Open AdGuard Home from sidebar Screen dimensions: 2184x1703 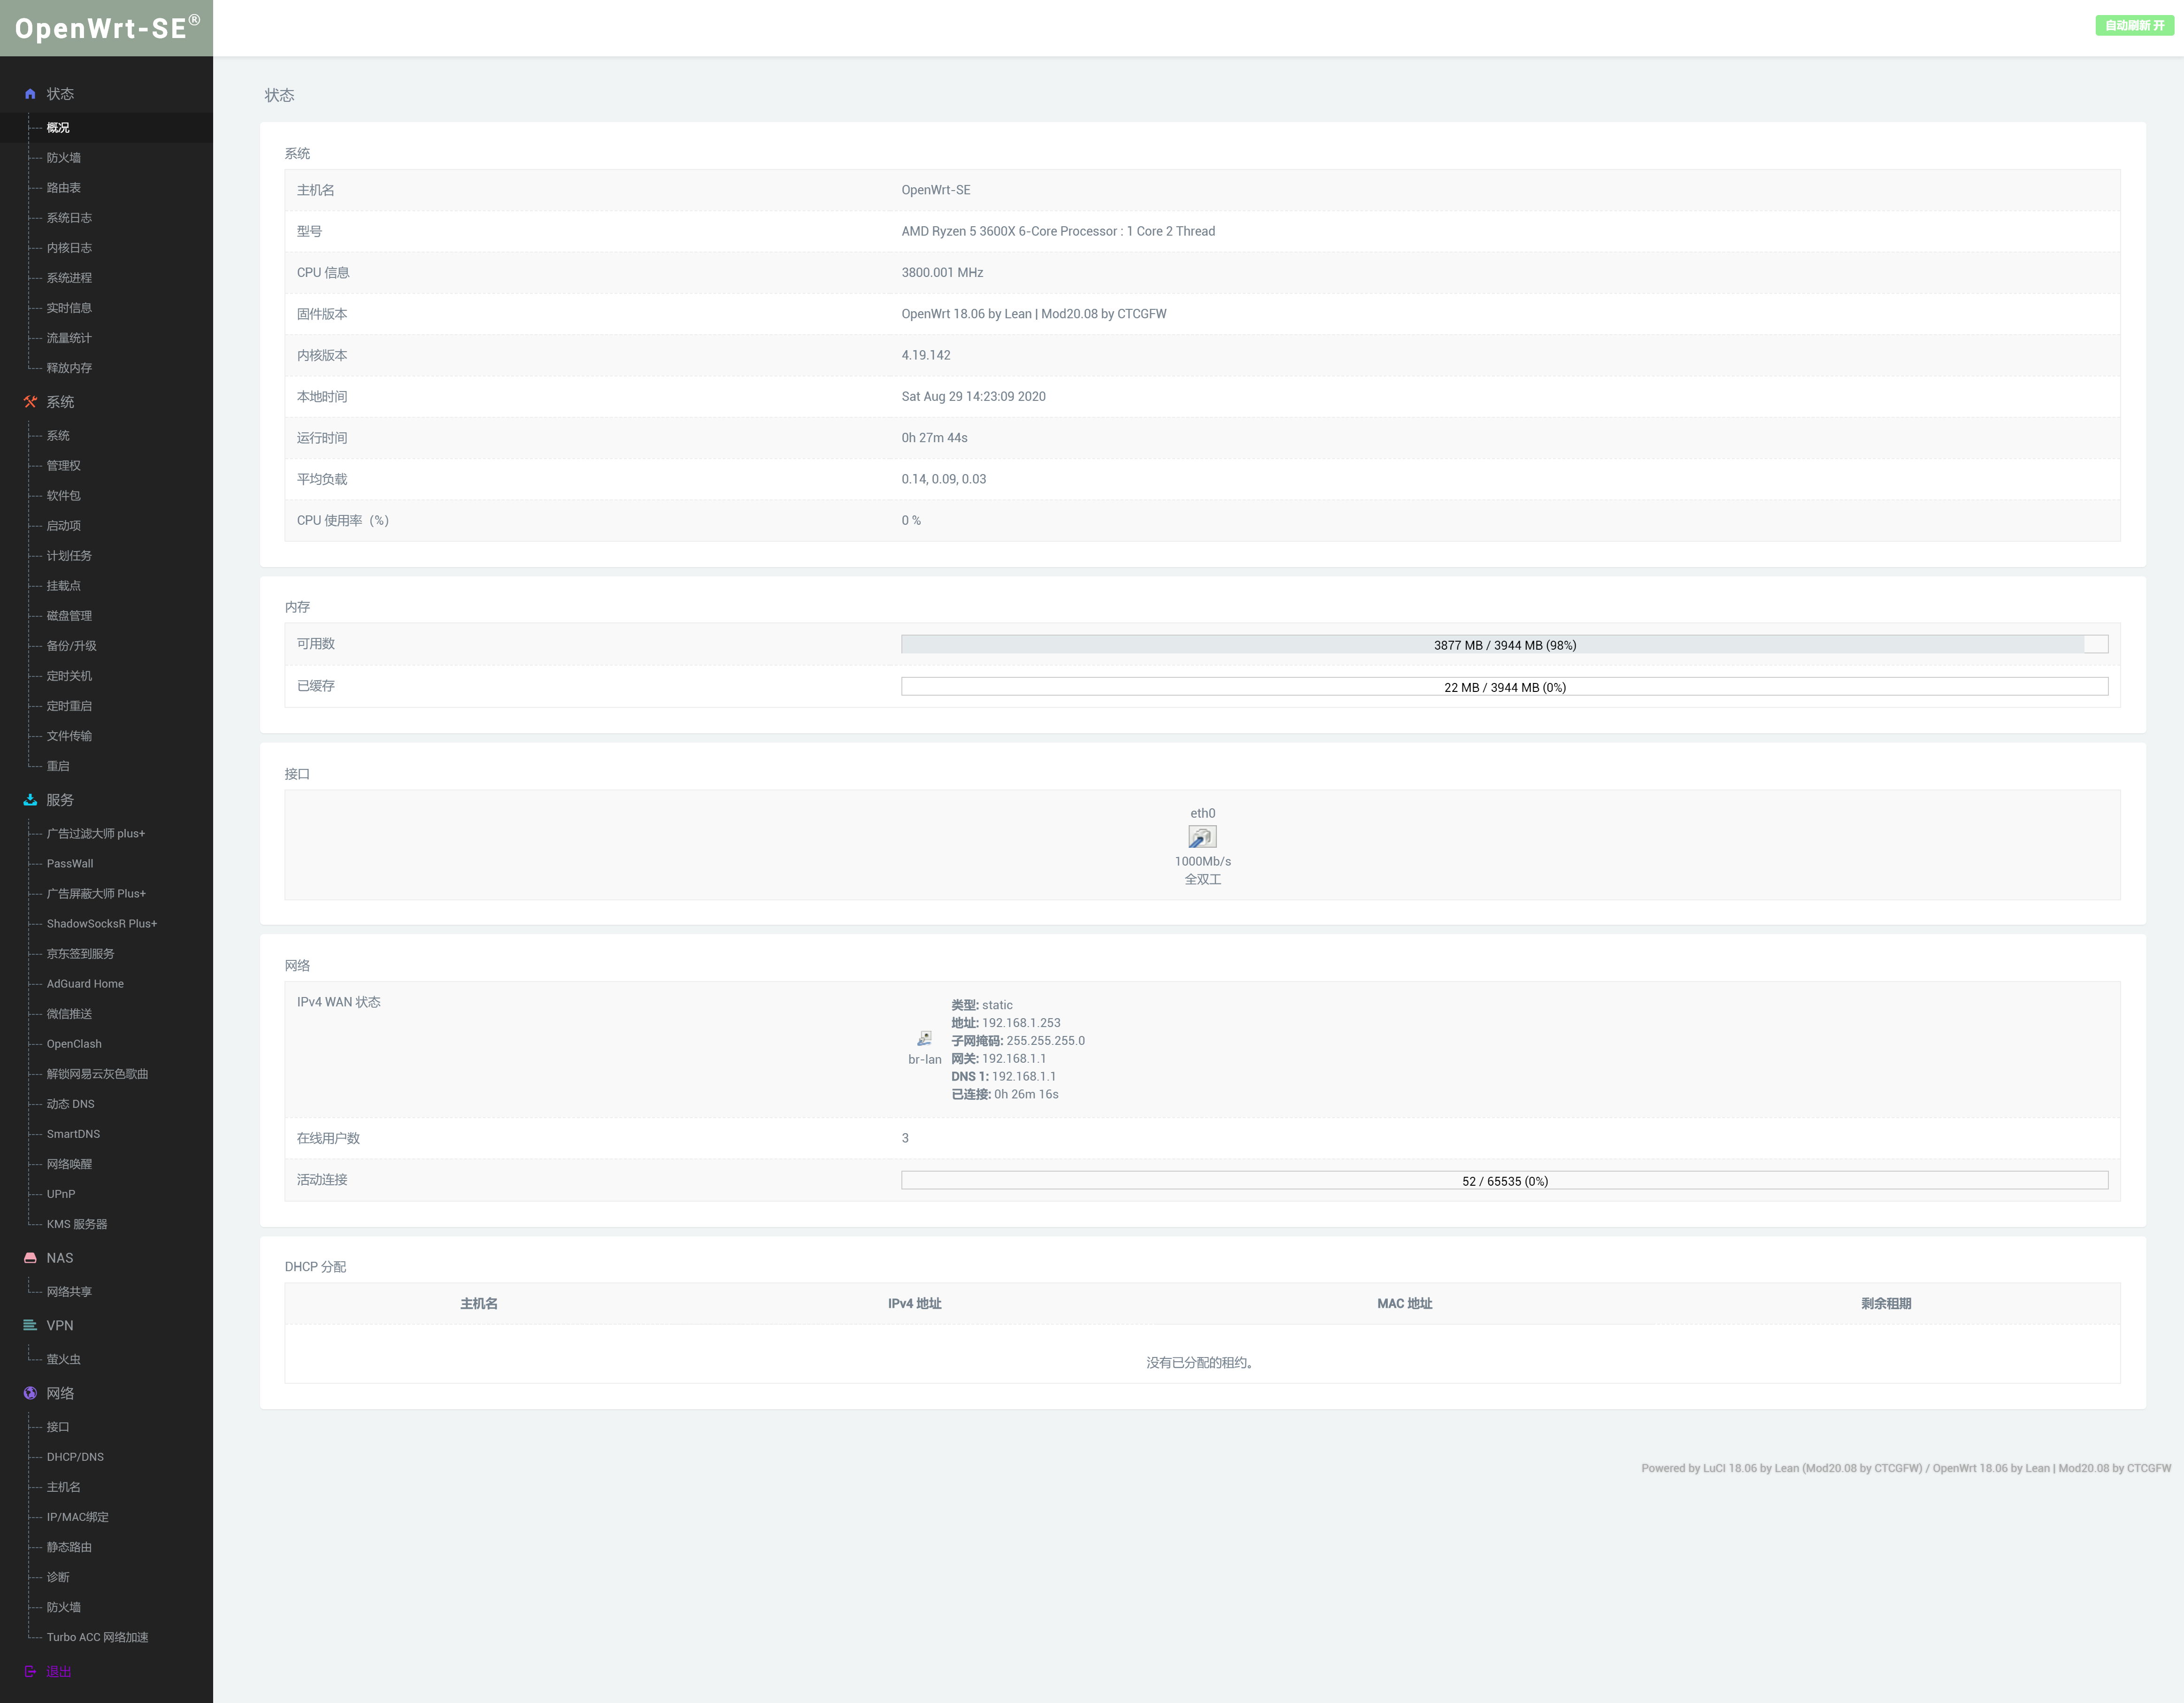(x=85, y=984)
